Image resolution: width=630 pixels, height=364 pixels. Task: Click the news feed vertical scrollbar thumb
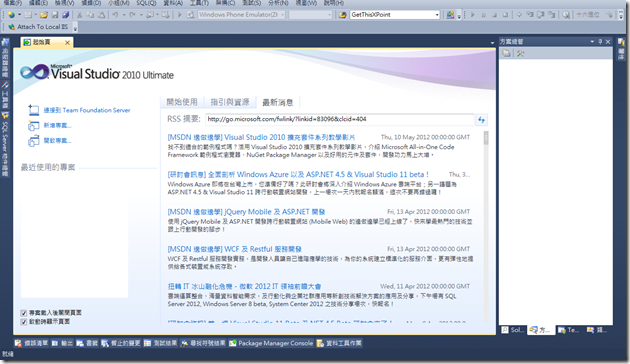[x=486, y=138]
